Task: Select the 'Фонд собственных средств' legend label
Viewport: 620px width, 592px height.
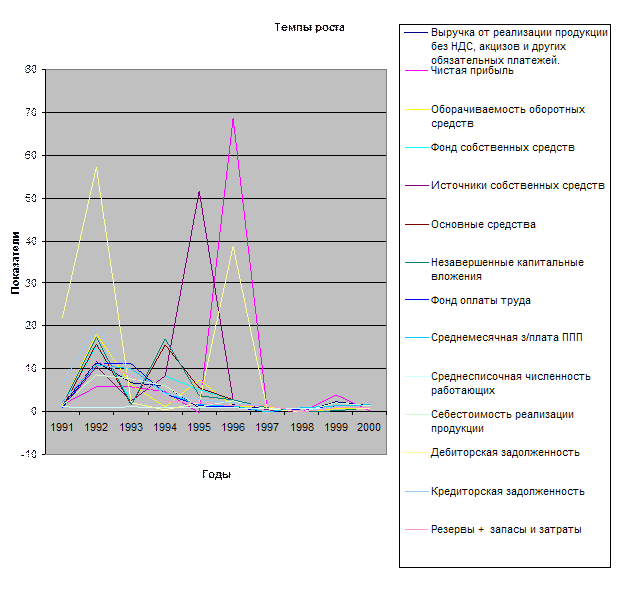Action: tap(502, 147)
